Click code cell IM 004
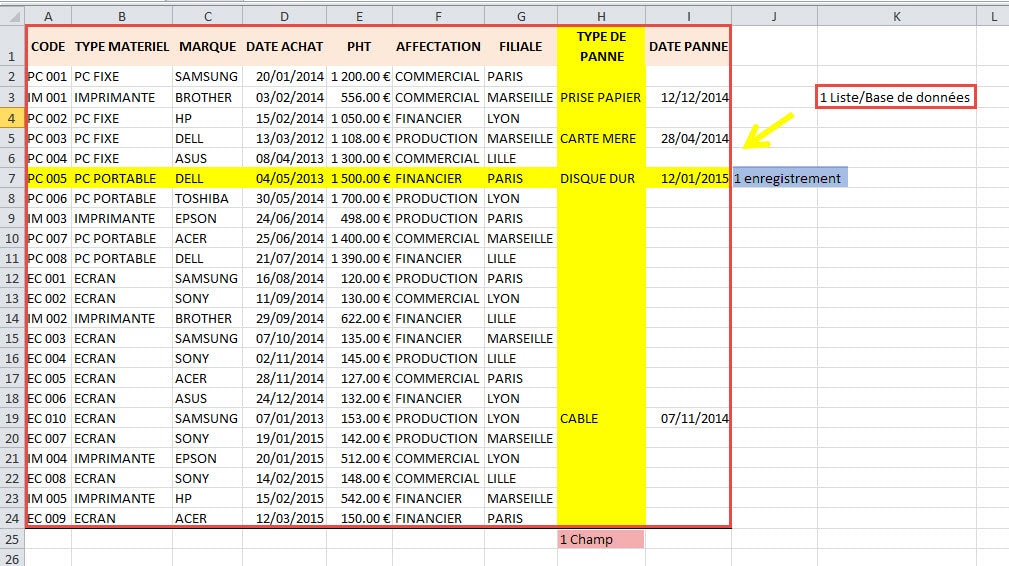Image resolution: width=1009 pixels, height=566 pixels. pos(48,458)
